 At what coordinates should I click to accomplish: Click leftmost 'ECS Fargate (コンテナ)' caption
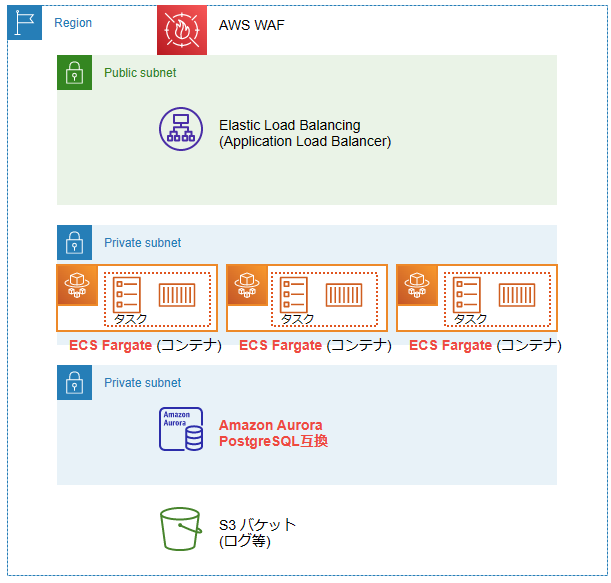(145, 345)
